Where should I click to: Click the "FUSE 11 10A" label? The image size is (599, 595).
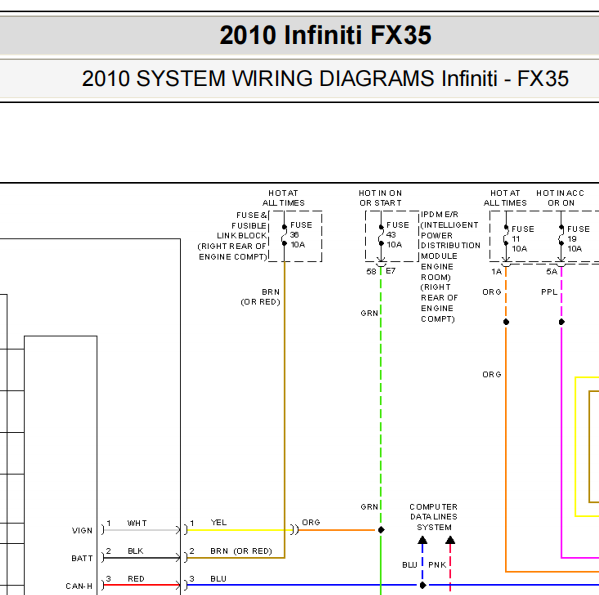pyautogui.click(x=523, y=239)
